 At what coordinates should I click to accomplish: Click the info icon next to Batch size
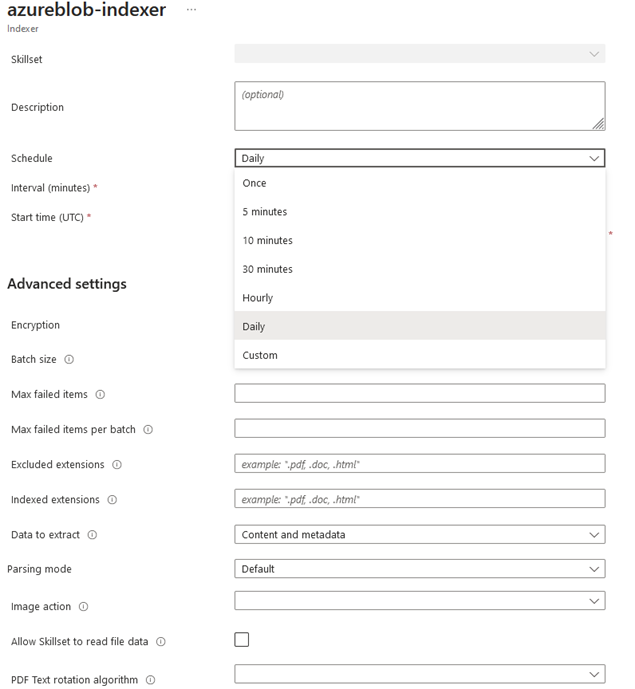(x=69, y=359)
